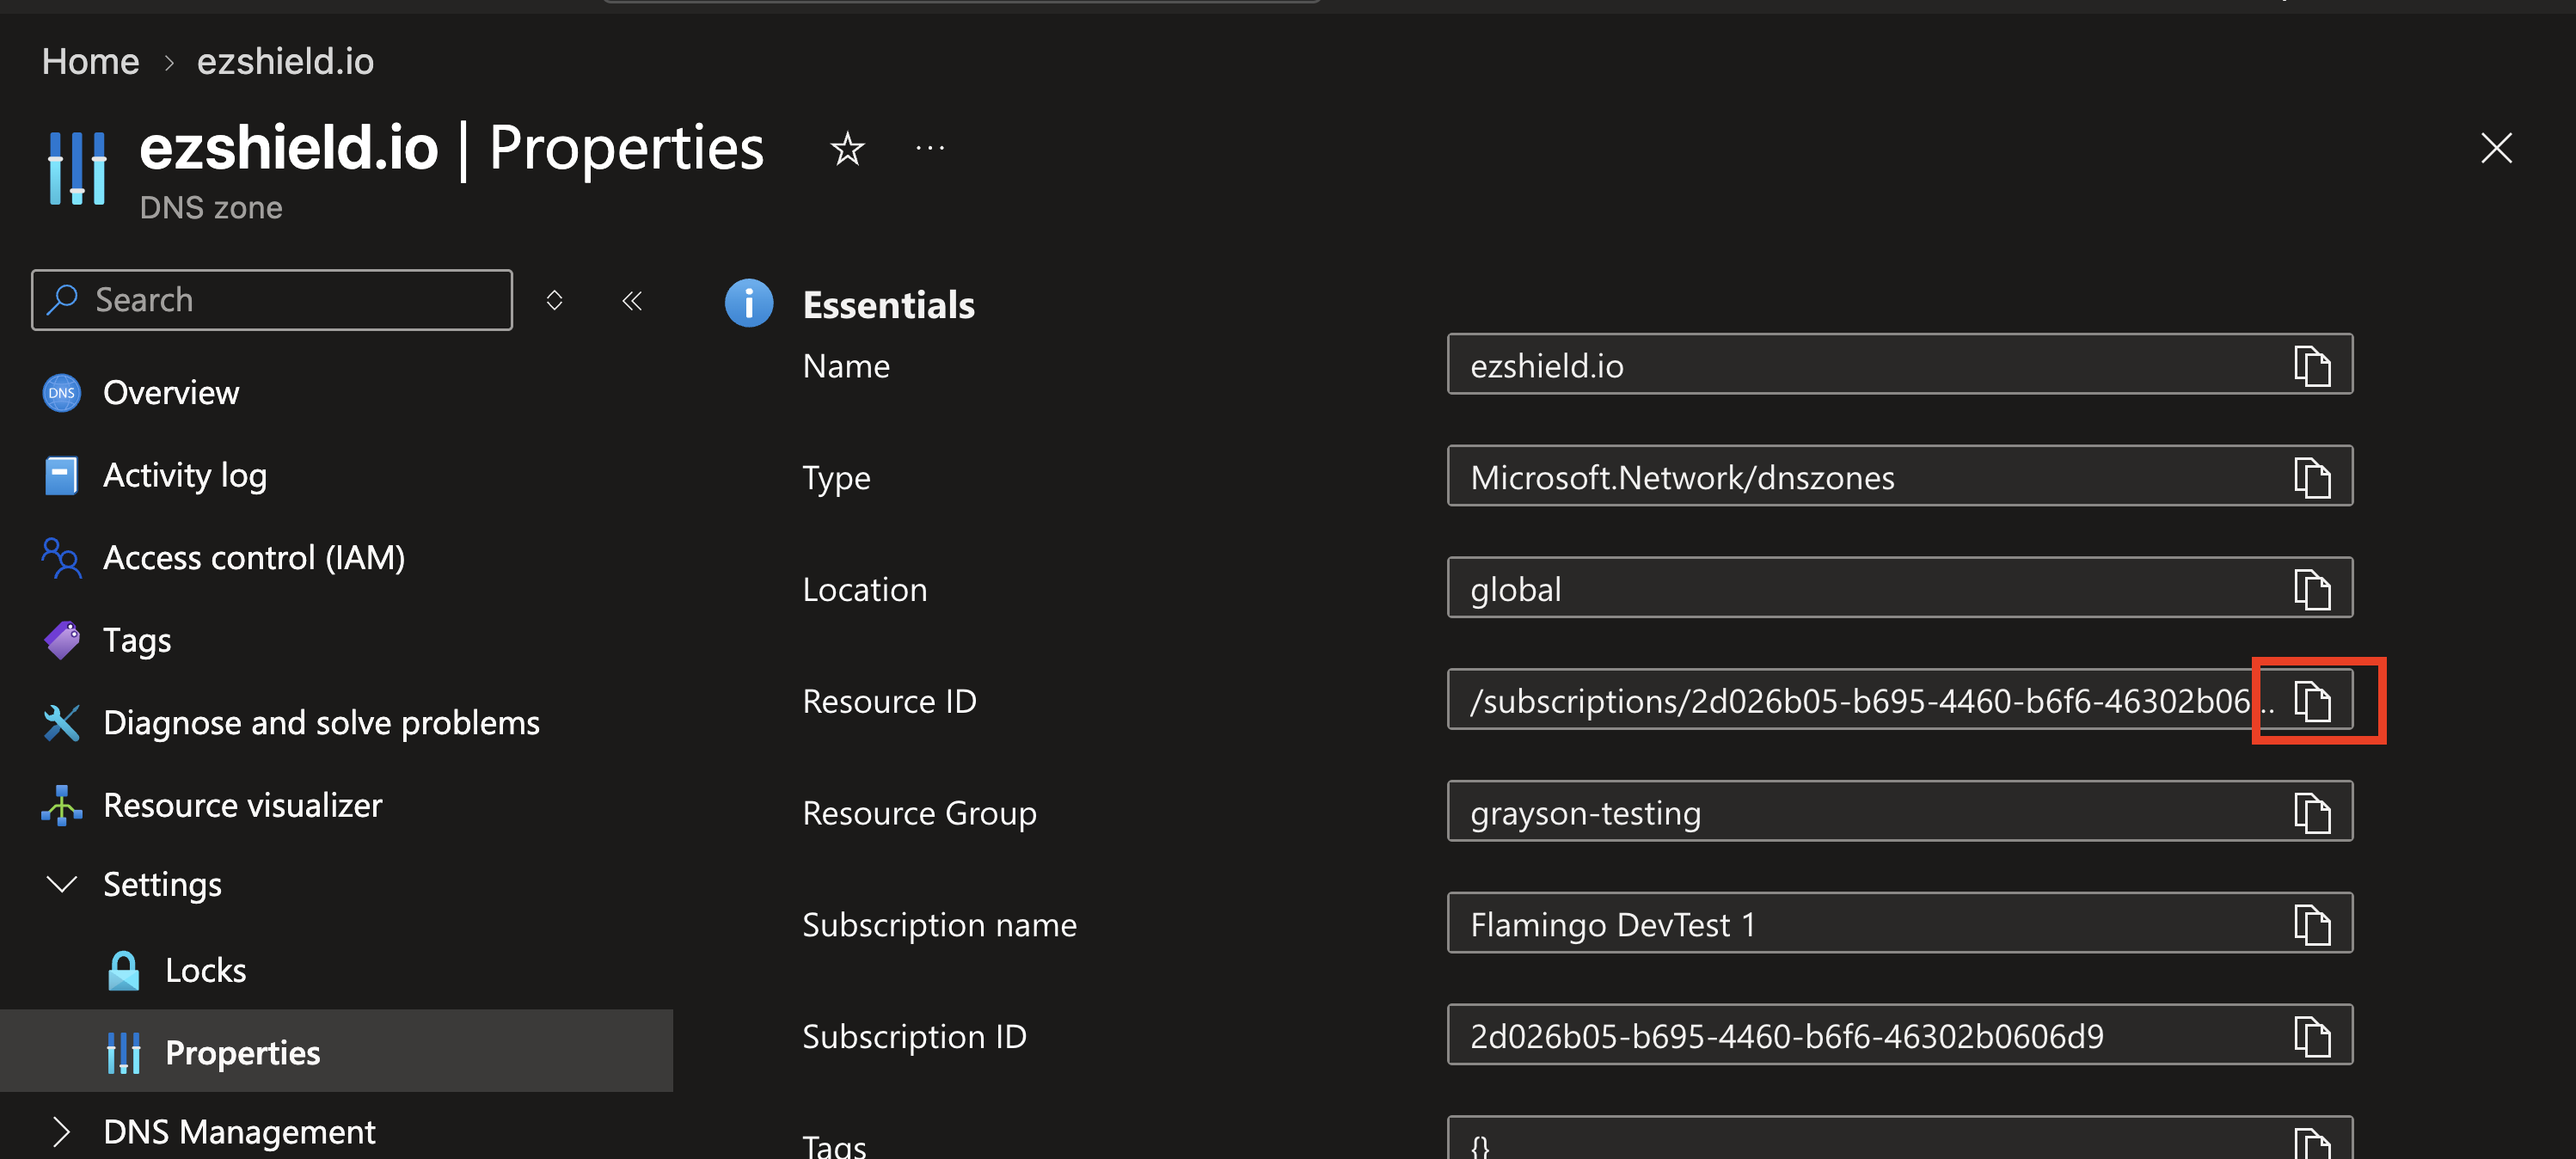Screen dimensions: 2576x1159
Task: Copy the Location value global
Action: (2311, 589)
